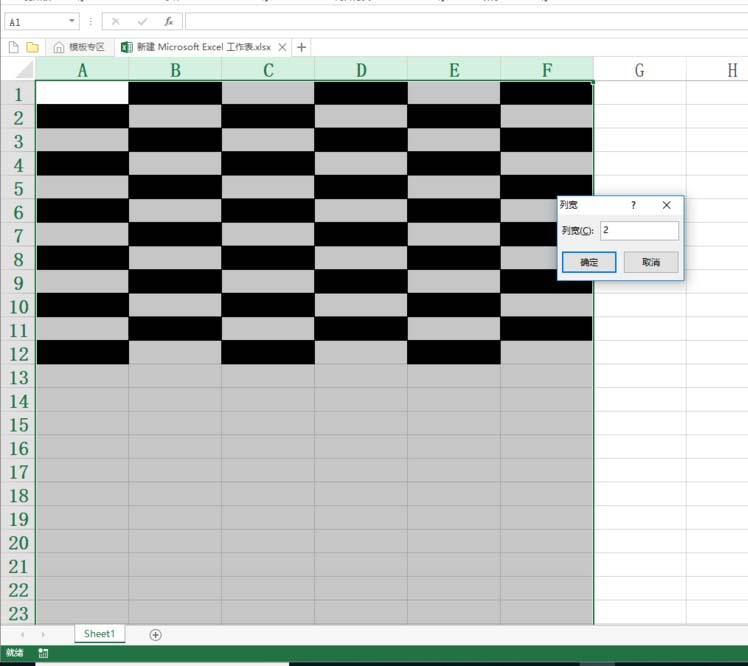
Task: Open the yellow folder icon
Action: (32, 47)
